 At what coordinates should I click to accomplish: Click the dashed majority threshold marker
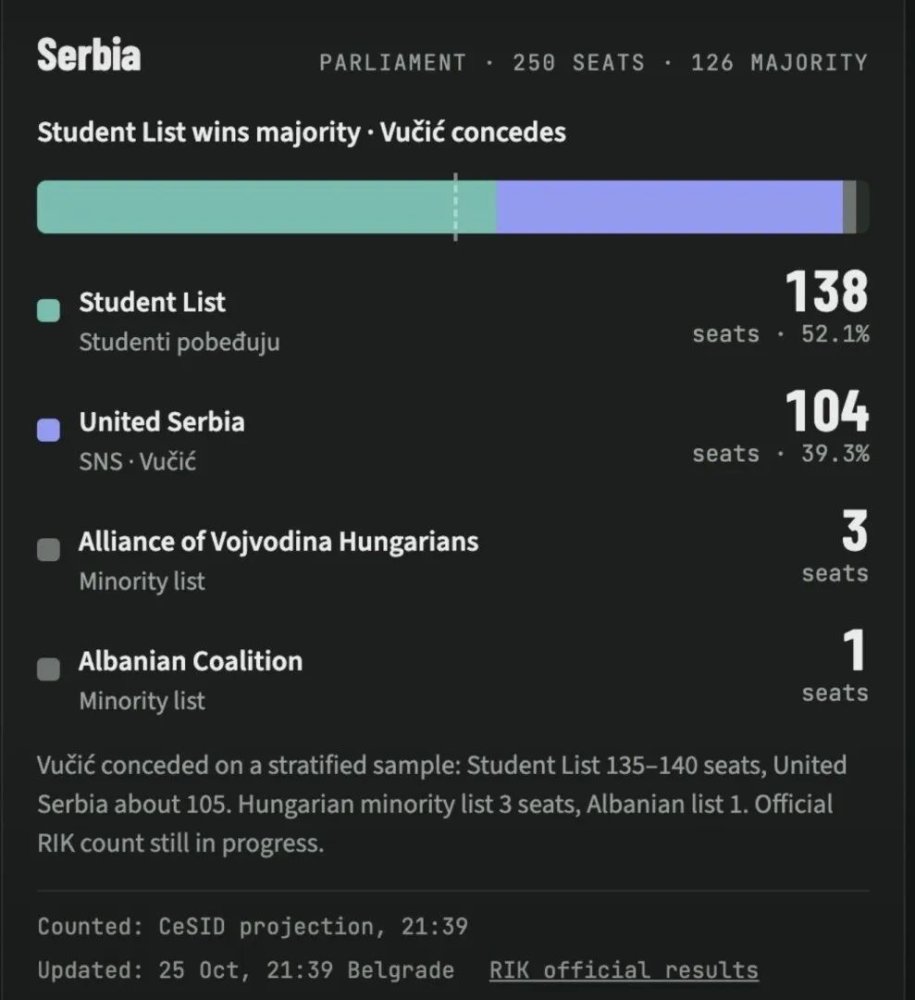click(x=455, y=207)
